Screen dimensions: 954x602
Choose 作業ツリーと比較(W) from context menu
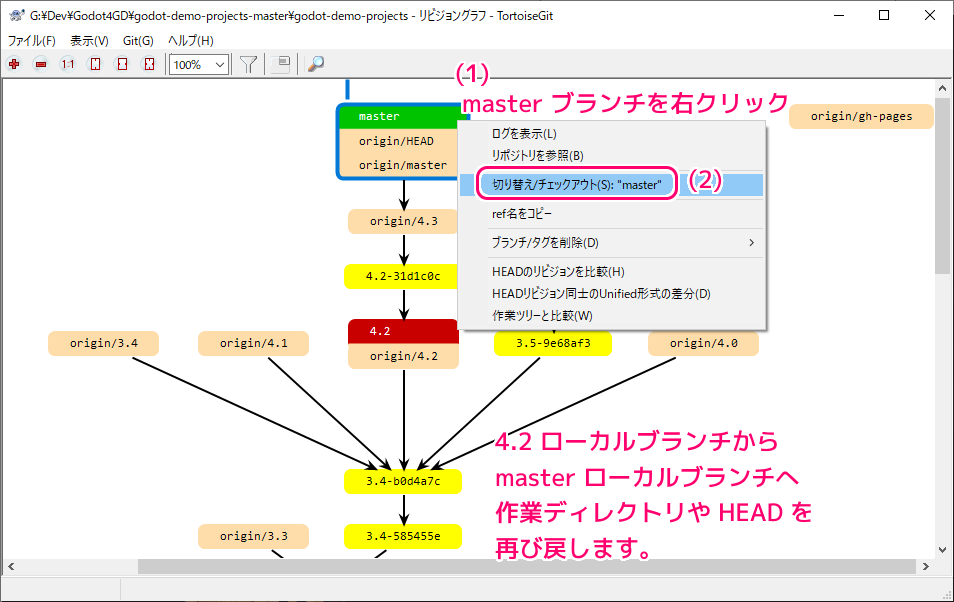point(611,315)
